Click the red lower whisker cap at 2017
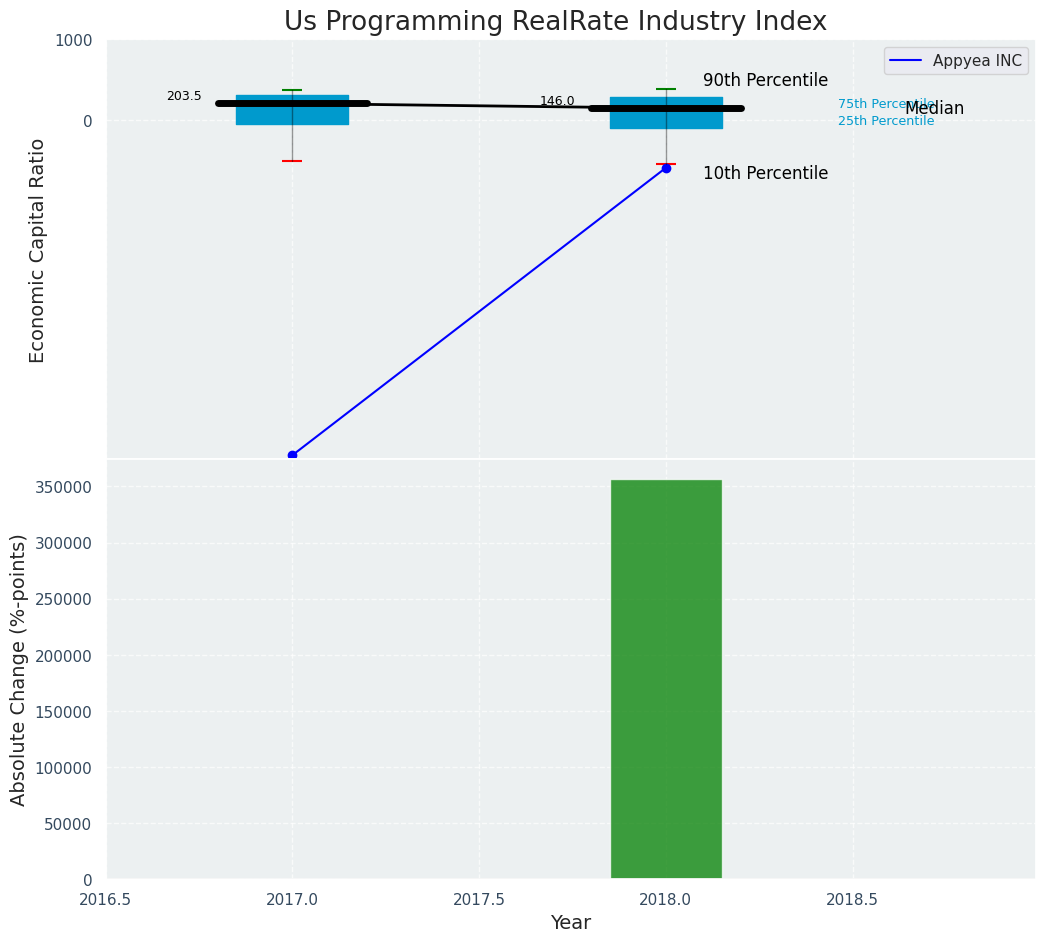The image size is (1045, 942). tap(292, 161)
